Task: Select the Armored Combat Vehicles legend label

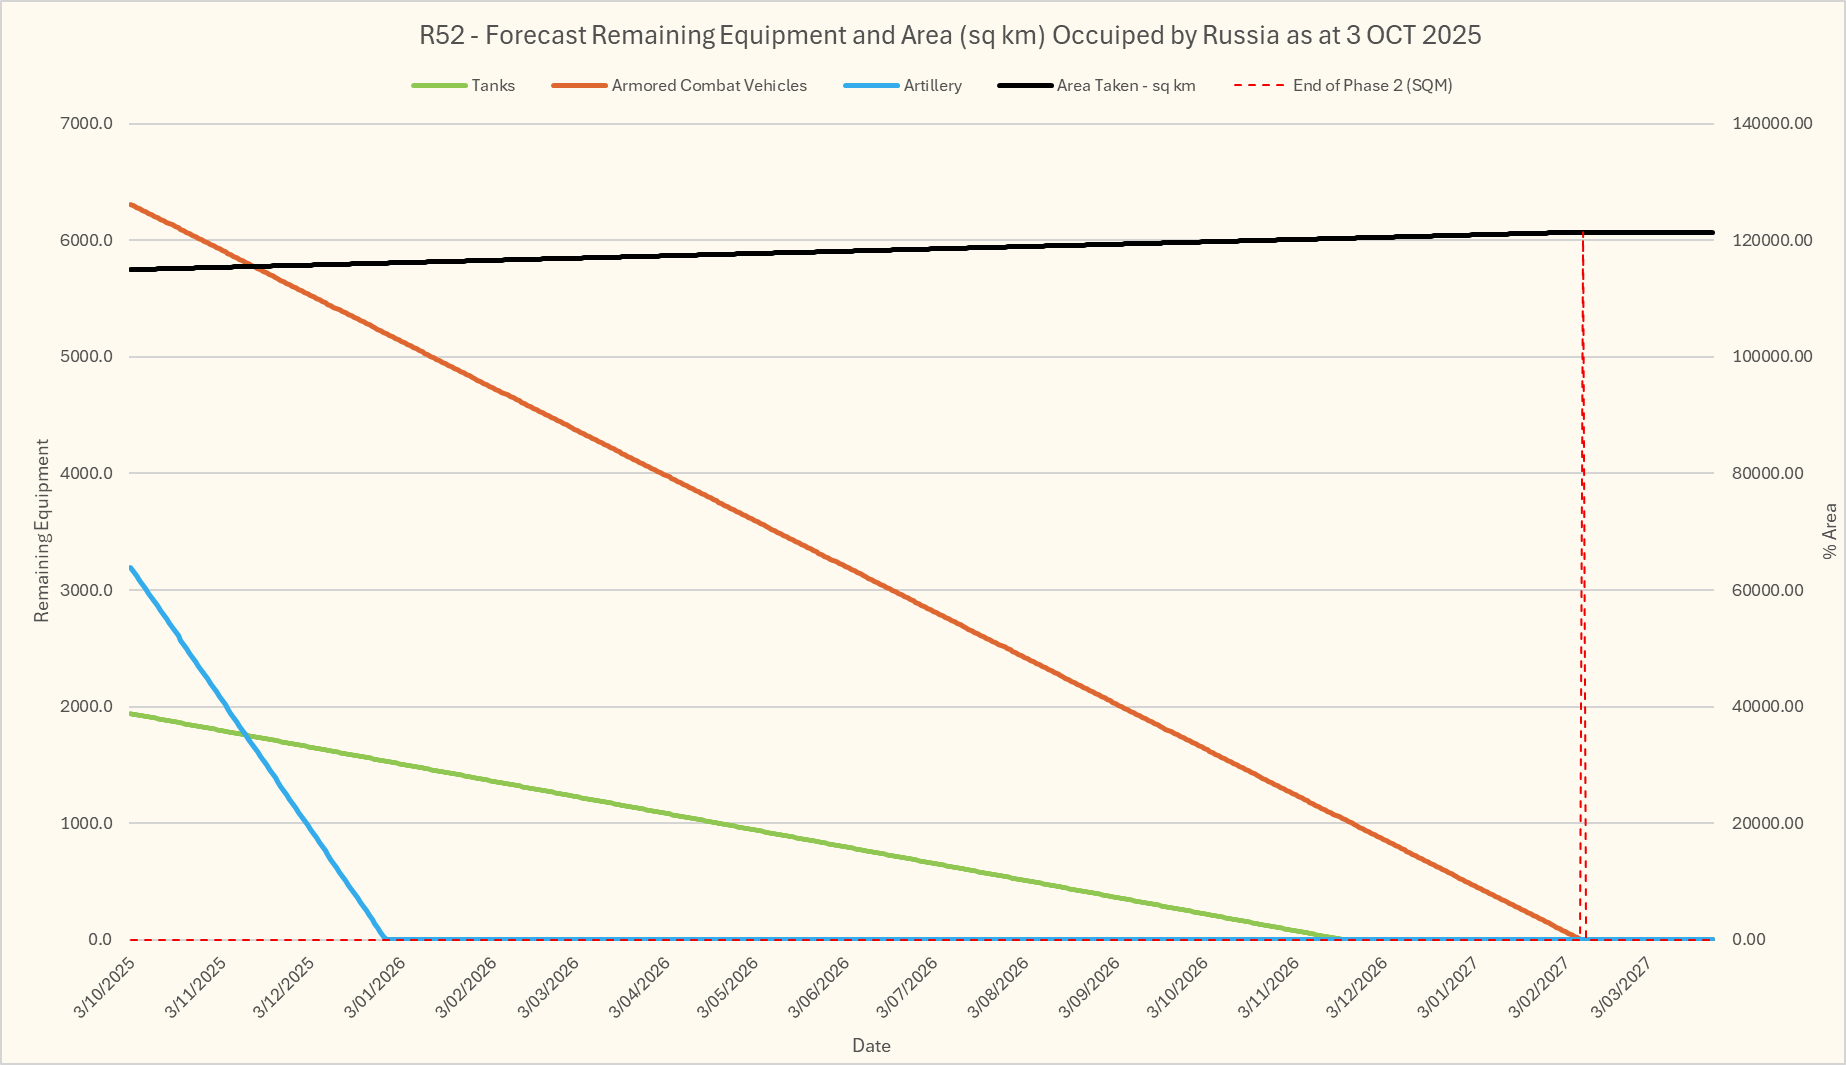Action: [x=708, y=86]
